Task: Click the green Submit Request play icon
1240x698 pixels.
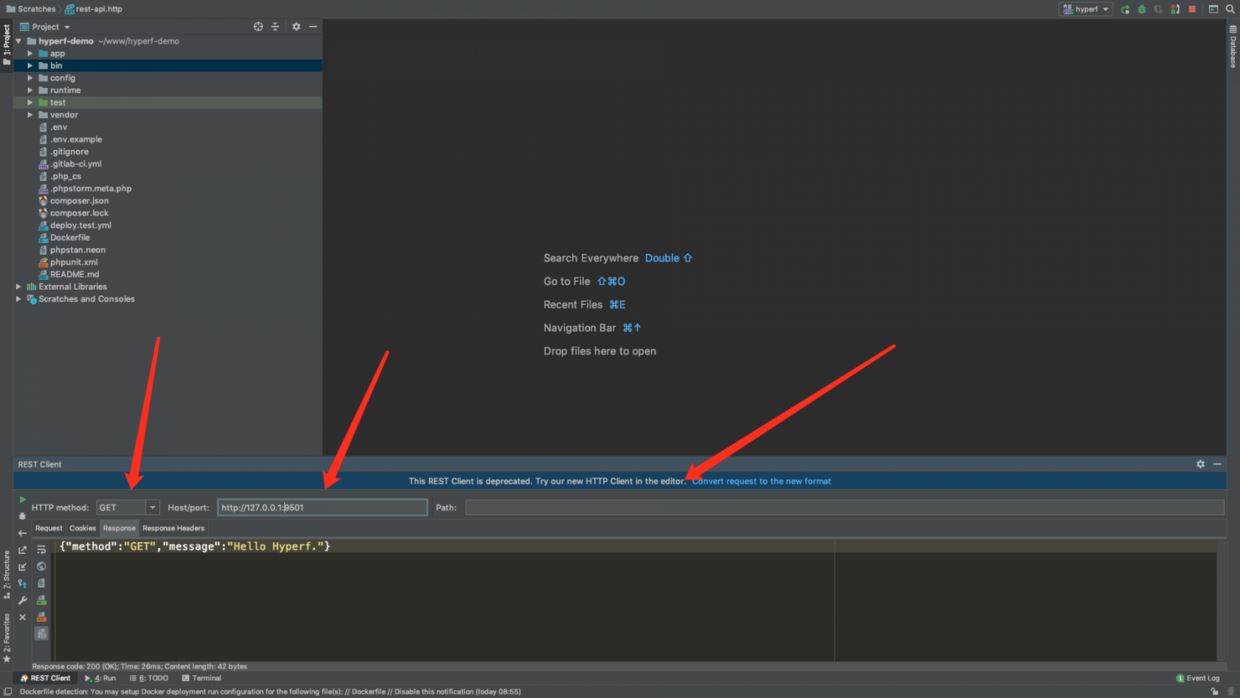Action: click(22, 500)
